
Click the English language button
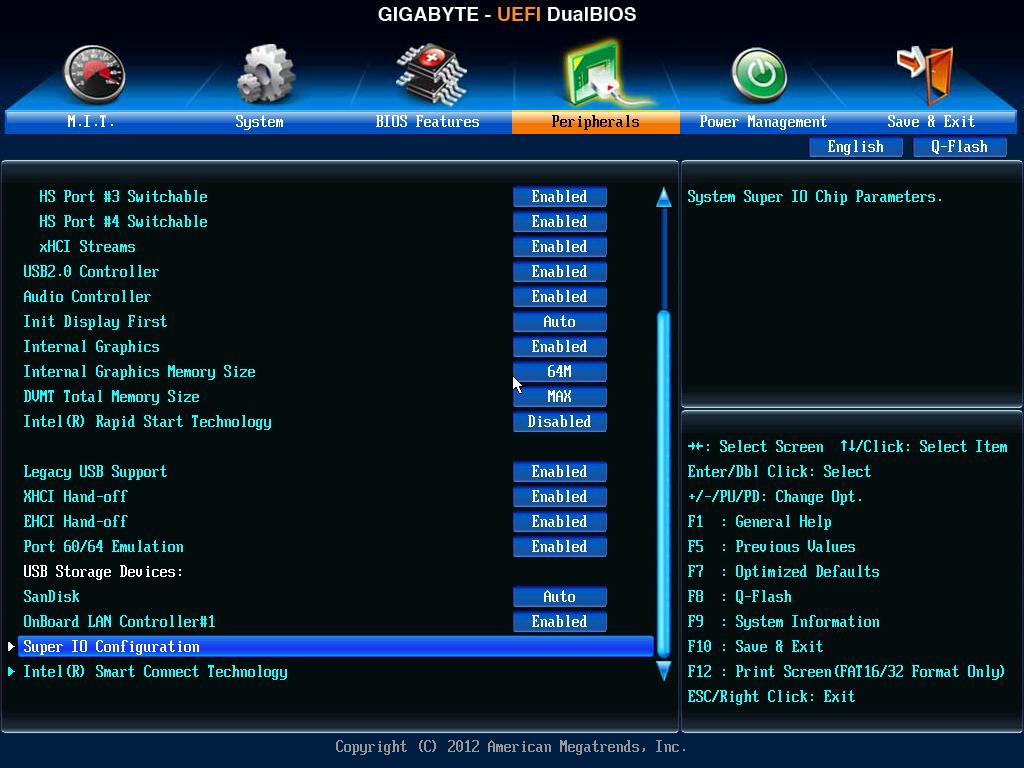pos(856,147)
